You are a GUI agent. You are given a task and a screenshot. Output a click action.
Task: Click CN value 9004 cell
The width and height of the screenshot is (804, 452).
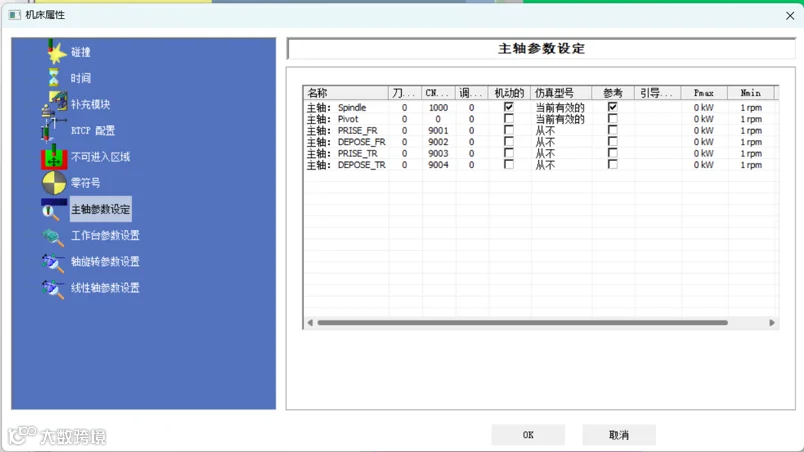point(438,165)
